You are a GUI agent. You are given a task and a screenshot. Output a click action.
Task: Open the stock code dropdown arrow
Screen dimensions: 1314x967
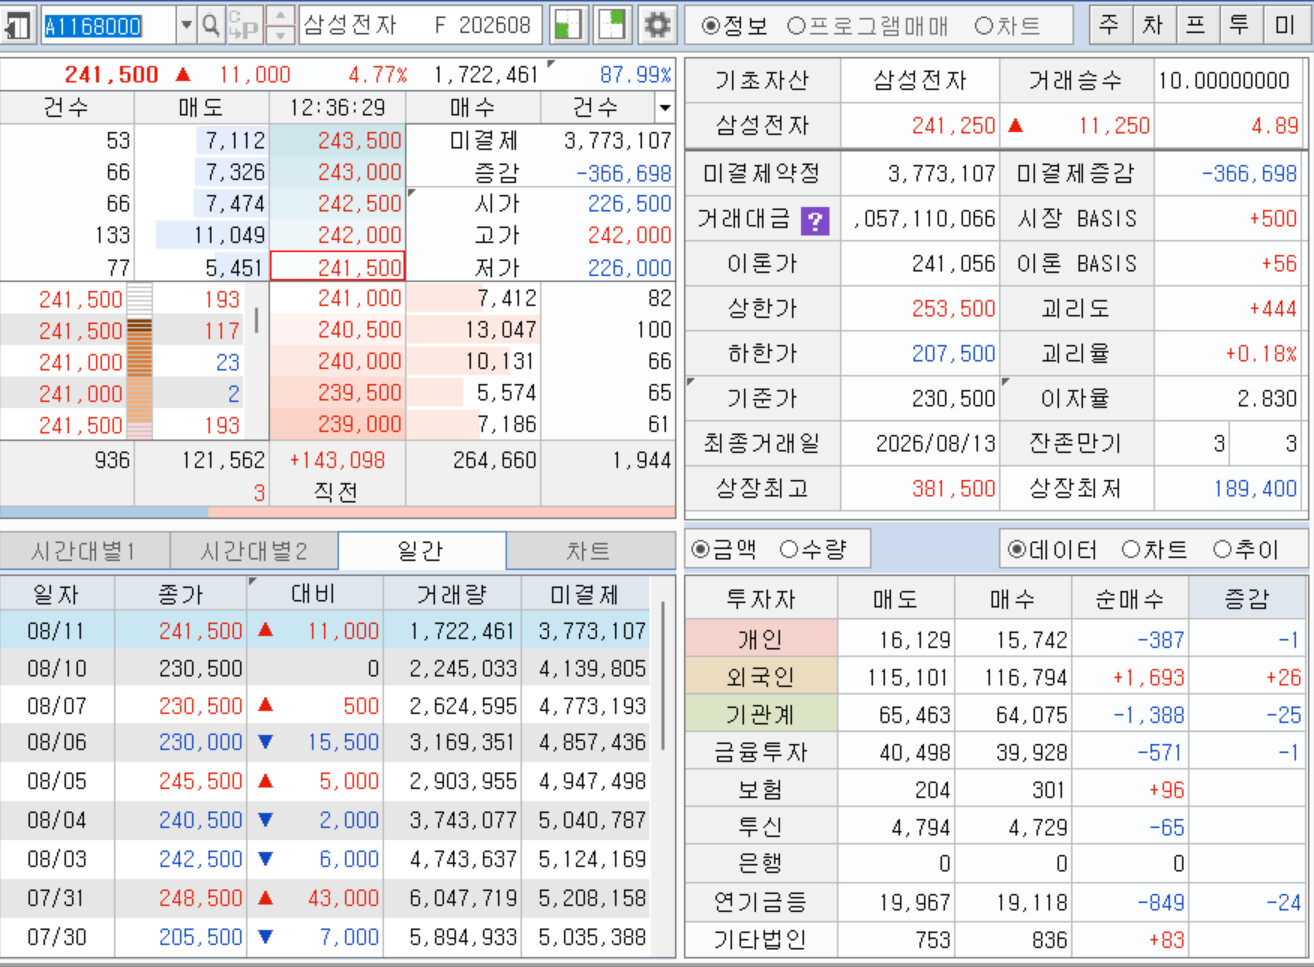coord(186,25)
